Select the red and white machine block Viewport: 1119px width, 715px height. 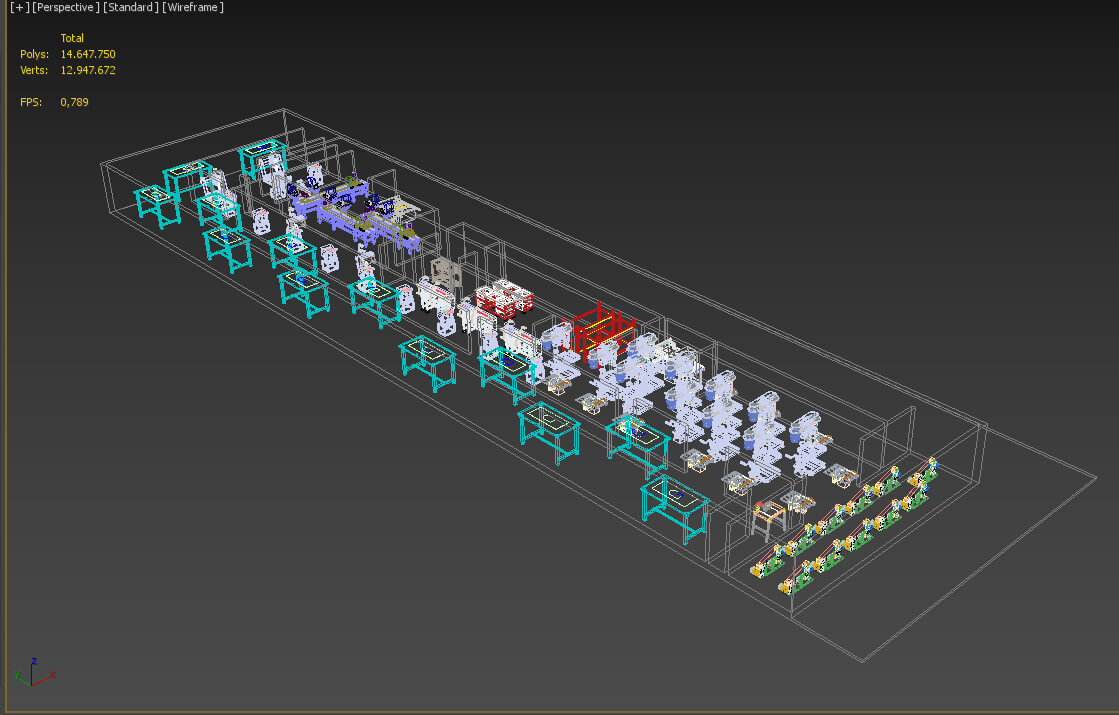(x=504, y=298)
